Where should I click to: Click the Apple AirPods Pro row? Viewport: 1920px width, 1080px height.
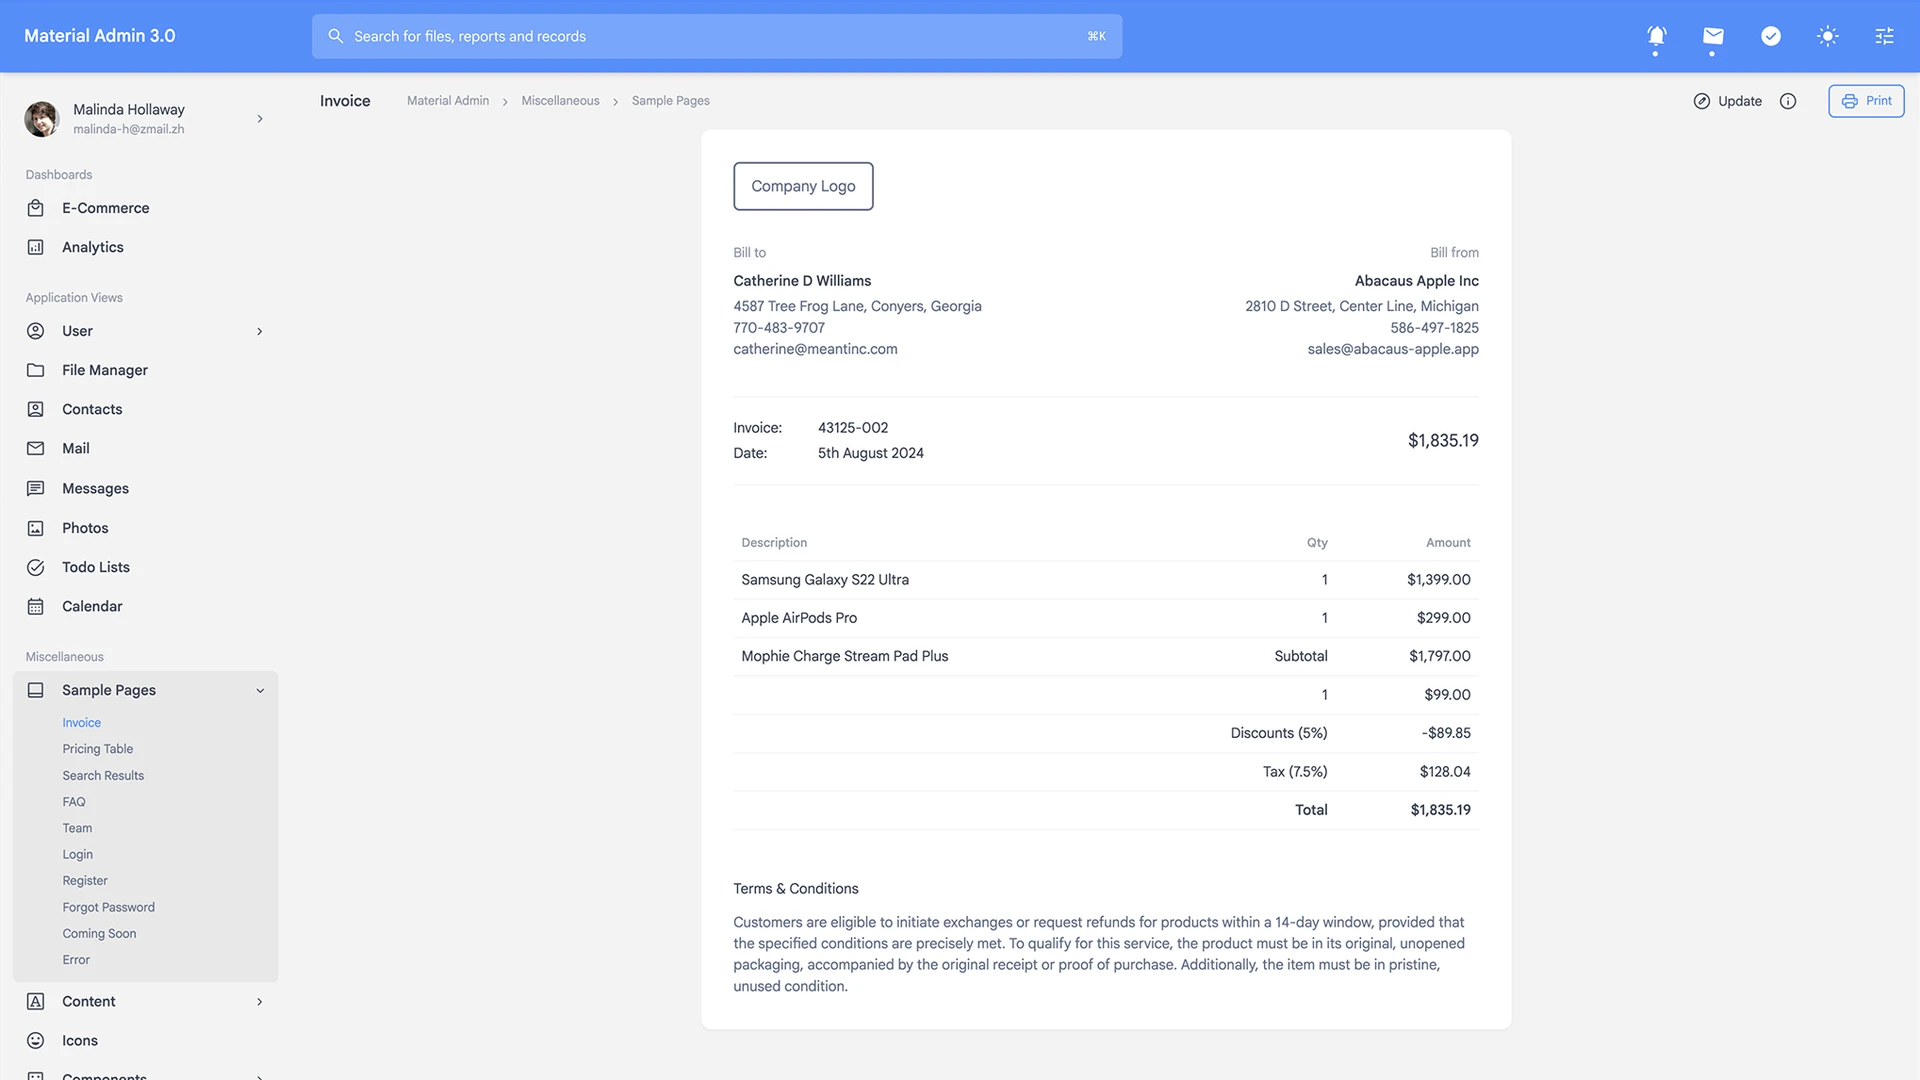pyautogui.click(x=1106, y=618)
